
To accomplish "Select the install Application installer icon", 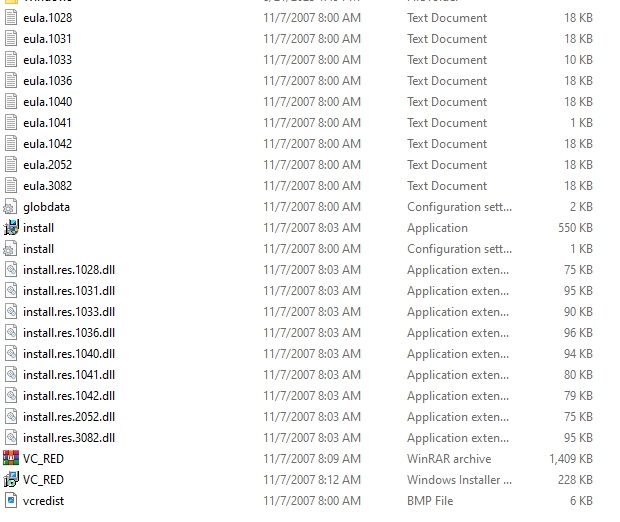I will click(x=11, y=228).
